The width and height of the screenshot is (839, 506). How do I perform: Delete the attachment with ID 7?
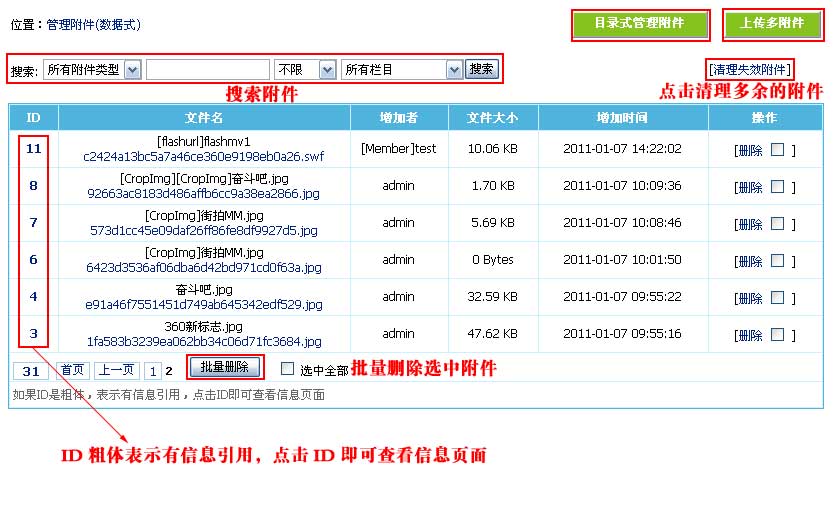click(749, 223)
